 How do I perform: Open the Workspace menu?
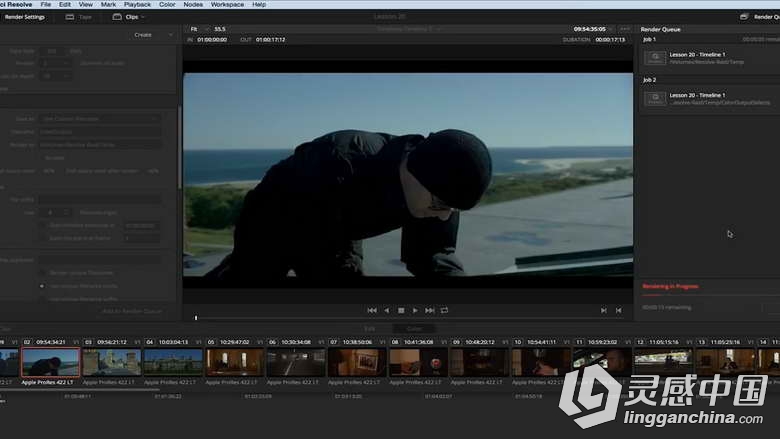click(227, 4)
